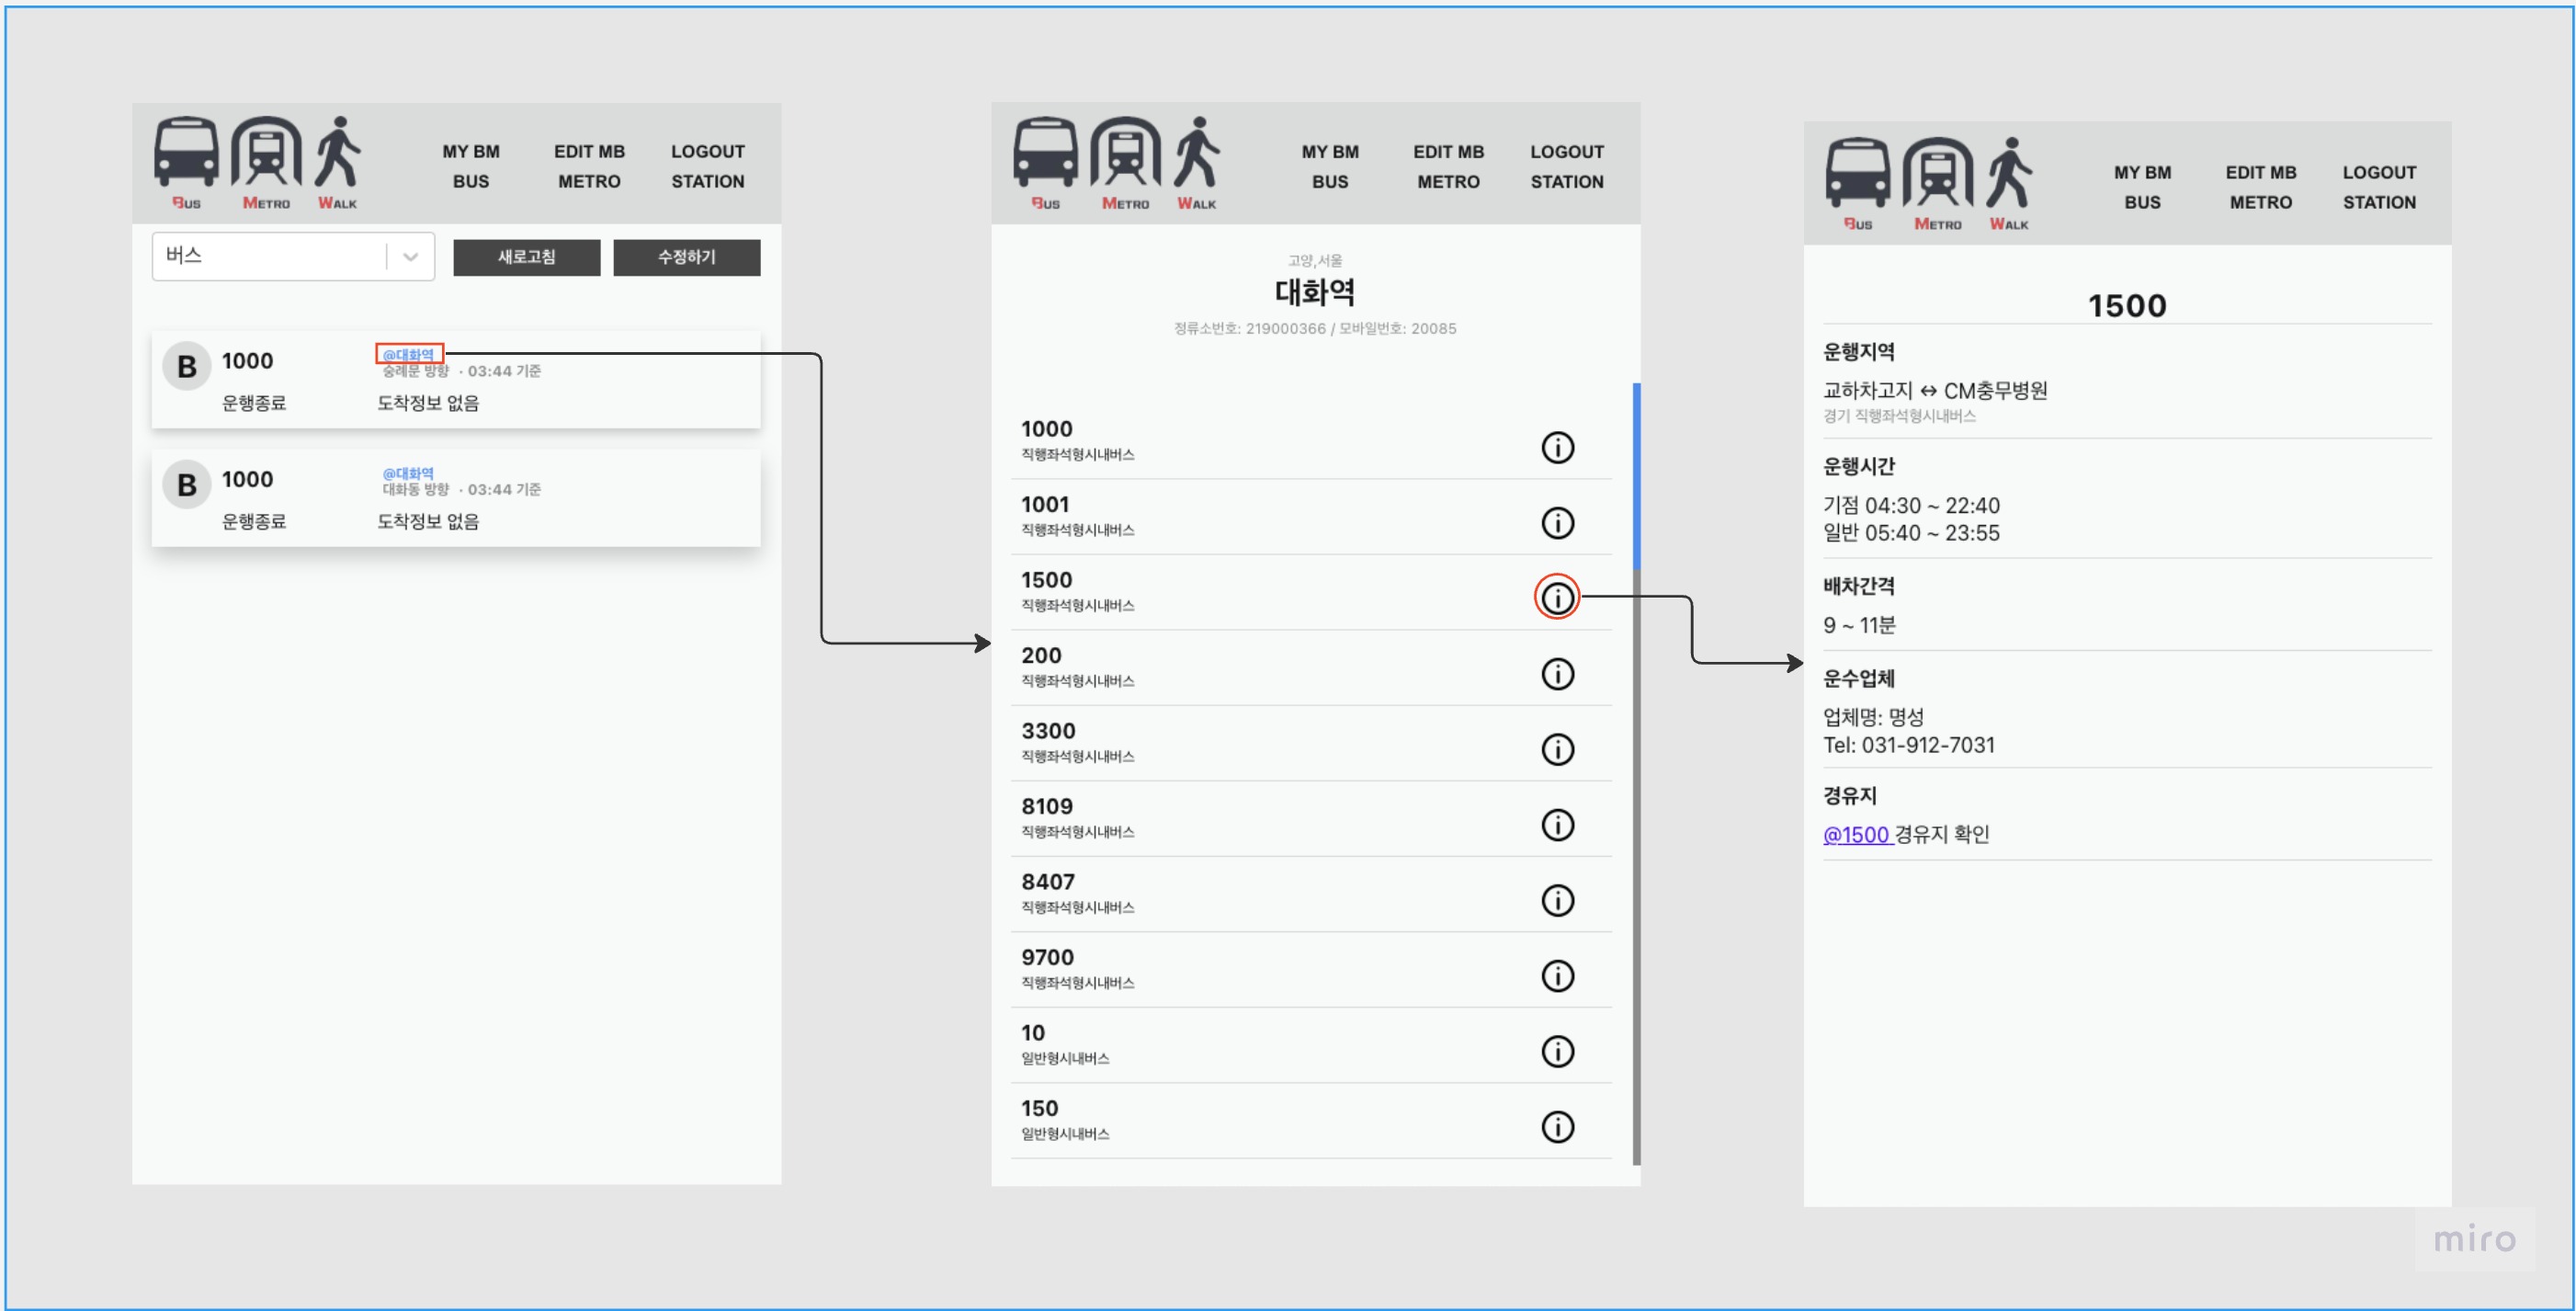Open info icon for bus 150

[1557, 1126]
